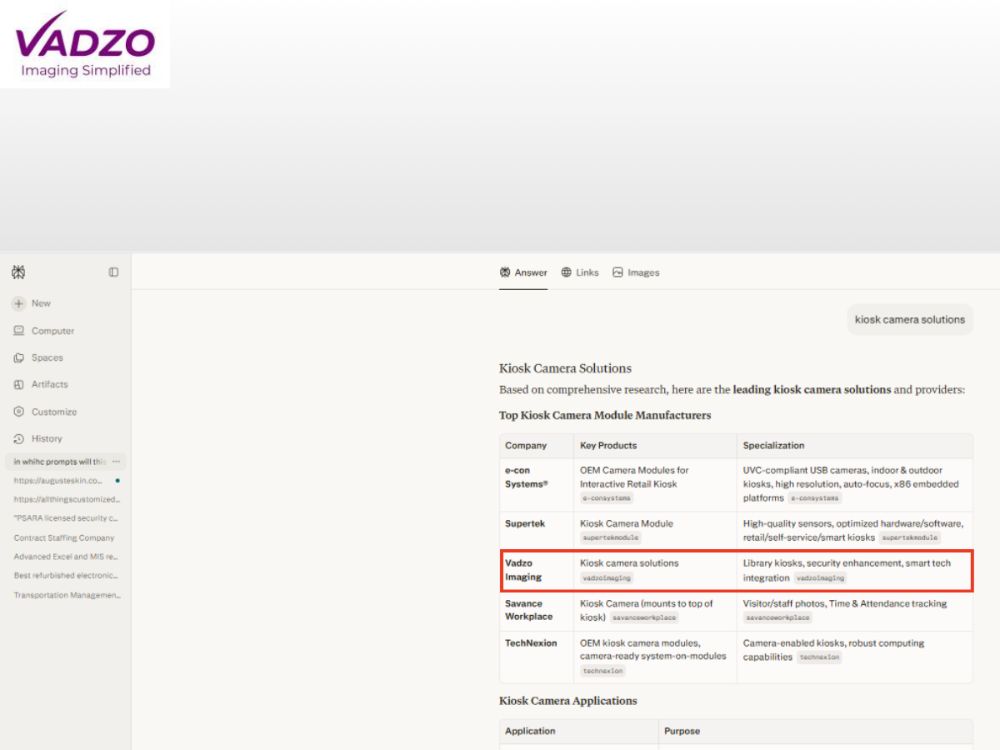
Task: Click the kiosk camera solutions query bubble
Action: coord(909,320)
